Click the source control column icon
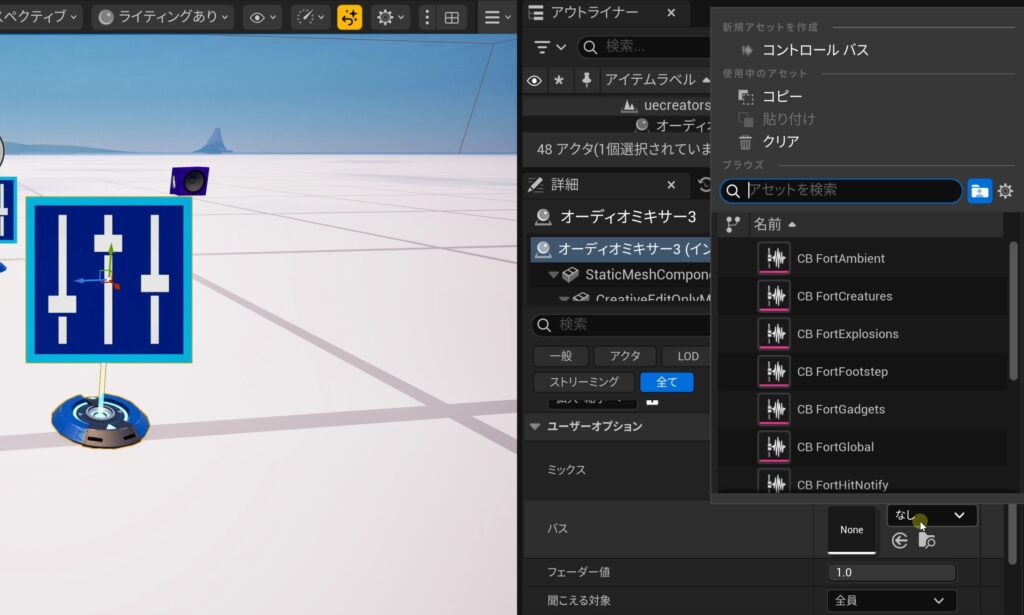Image resolution: width=1024 pixels, height=615 pixels. 732,224
